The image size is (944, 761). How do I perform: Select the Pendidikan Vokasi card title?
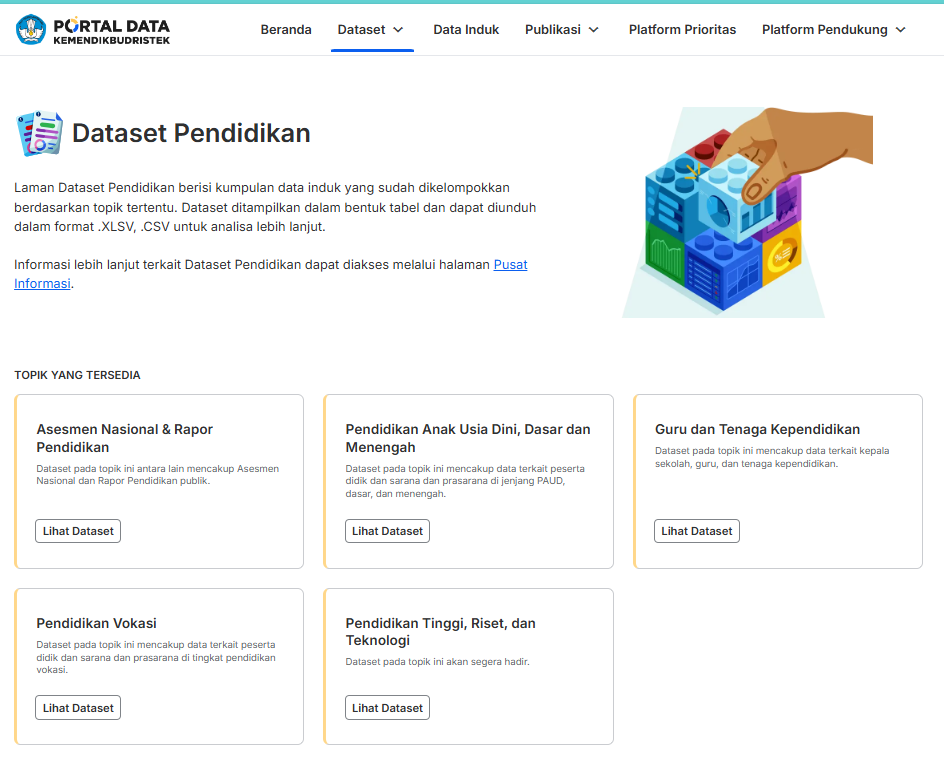coord(96,623)
